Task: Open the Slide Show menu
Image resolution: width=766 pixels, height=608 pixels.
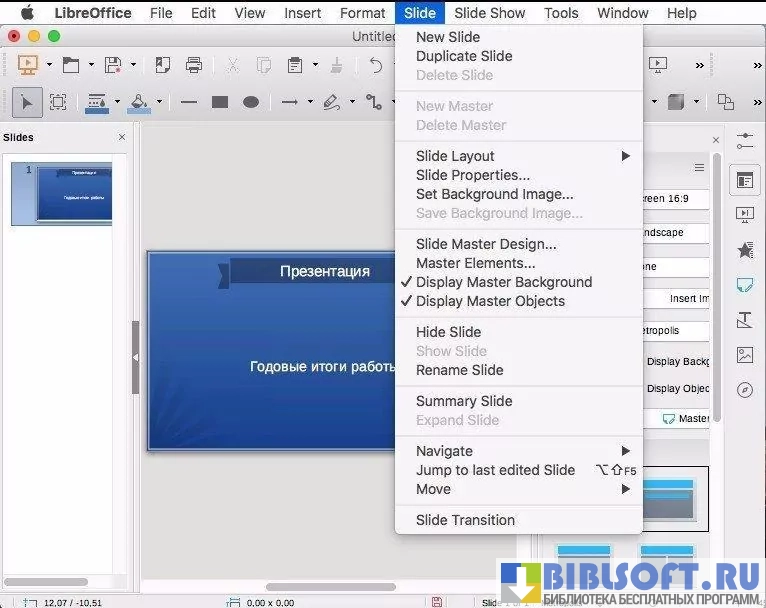Action: pyautogui.click(x=489, y=13)
